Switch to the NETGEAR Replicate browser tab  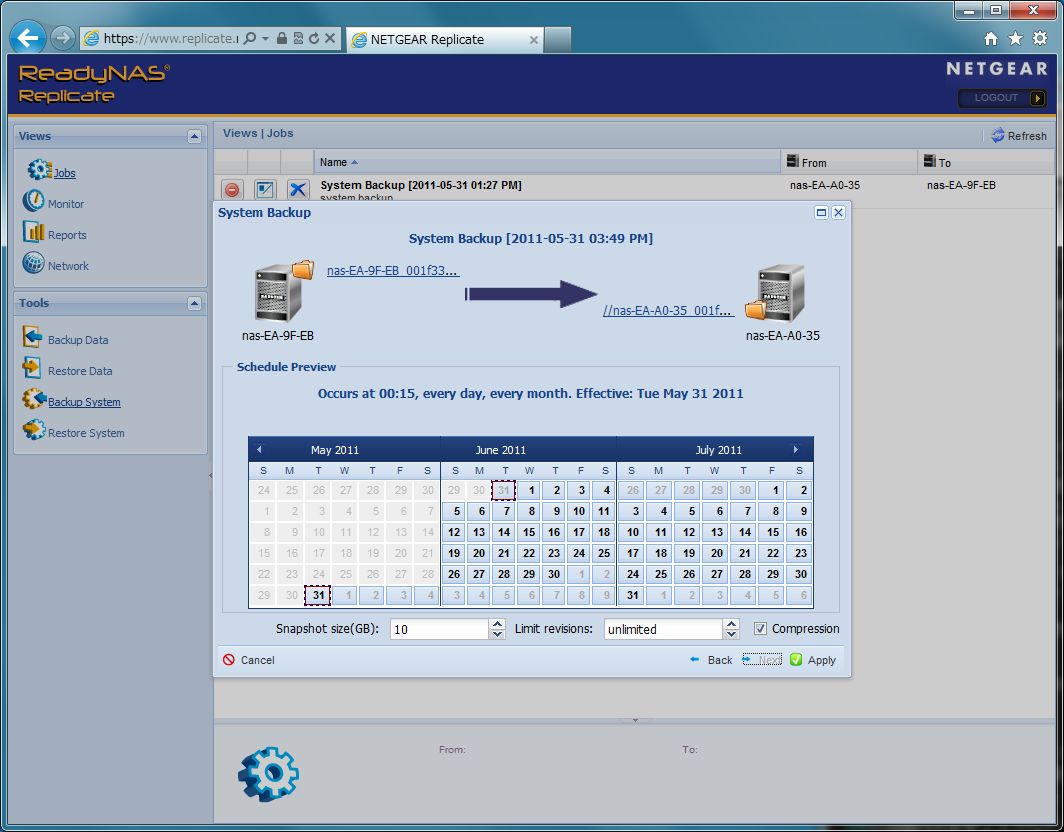coord(440,39)
